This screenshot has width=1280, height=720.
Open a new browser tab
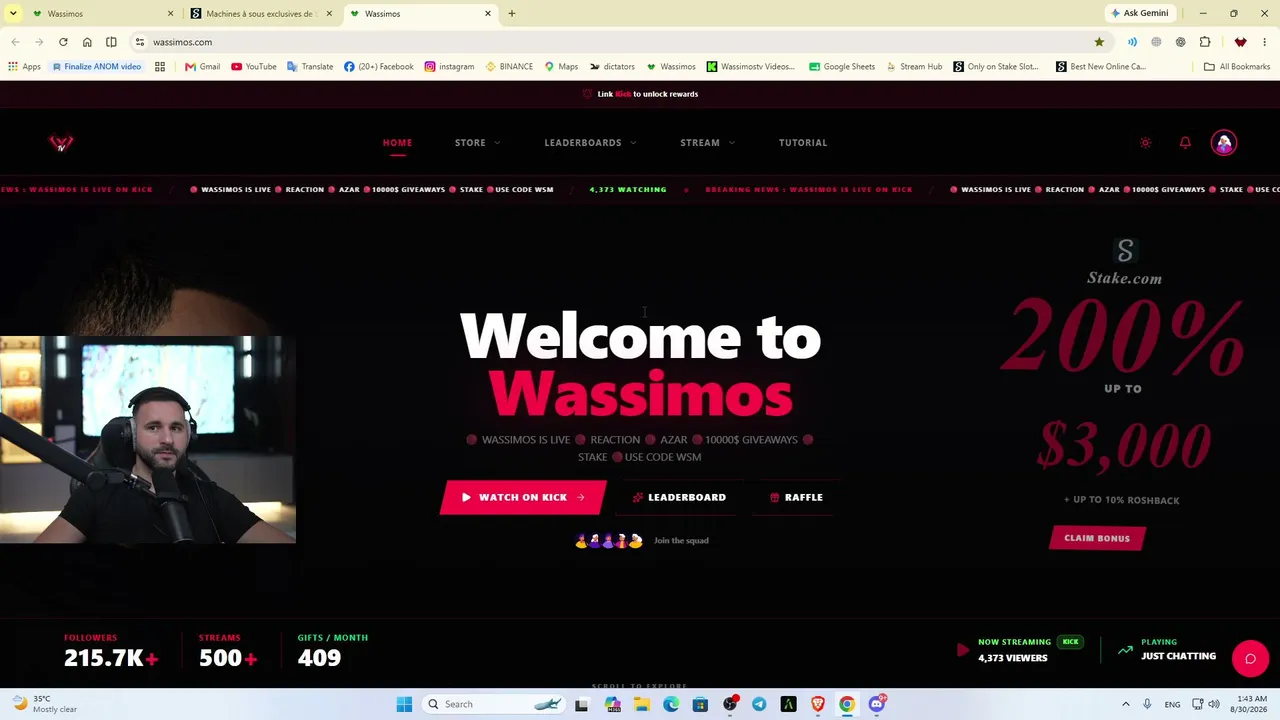pos(512,14)
